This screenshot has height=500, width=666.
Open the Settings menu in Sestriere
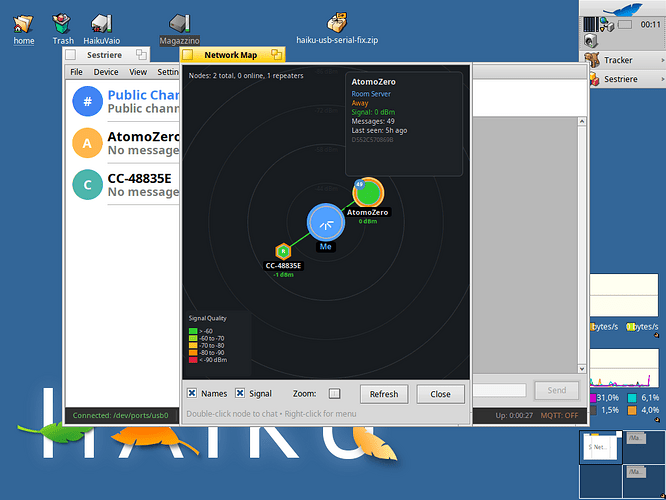[x=167, y=72]
